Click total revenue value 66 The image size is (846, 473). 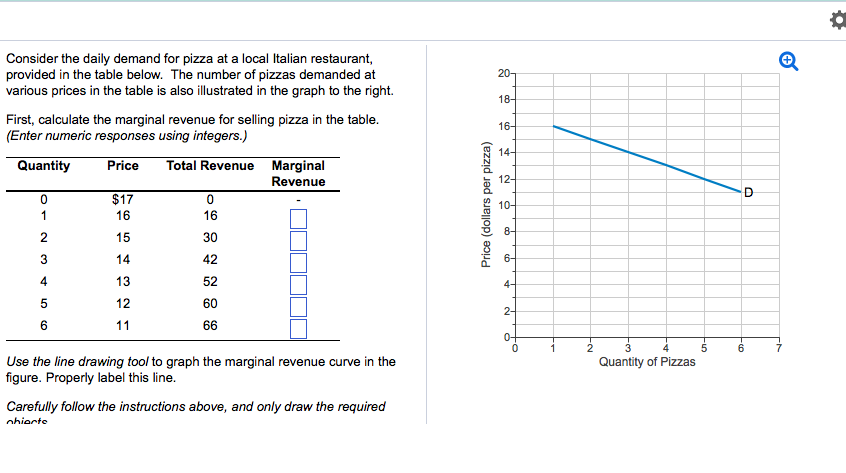click(210, 326)
